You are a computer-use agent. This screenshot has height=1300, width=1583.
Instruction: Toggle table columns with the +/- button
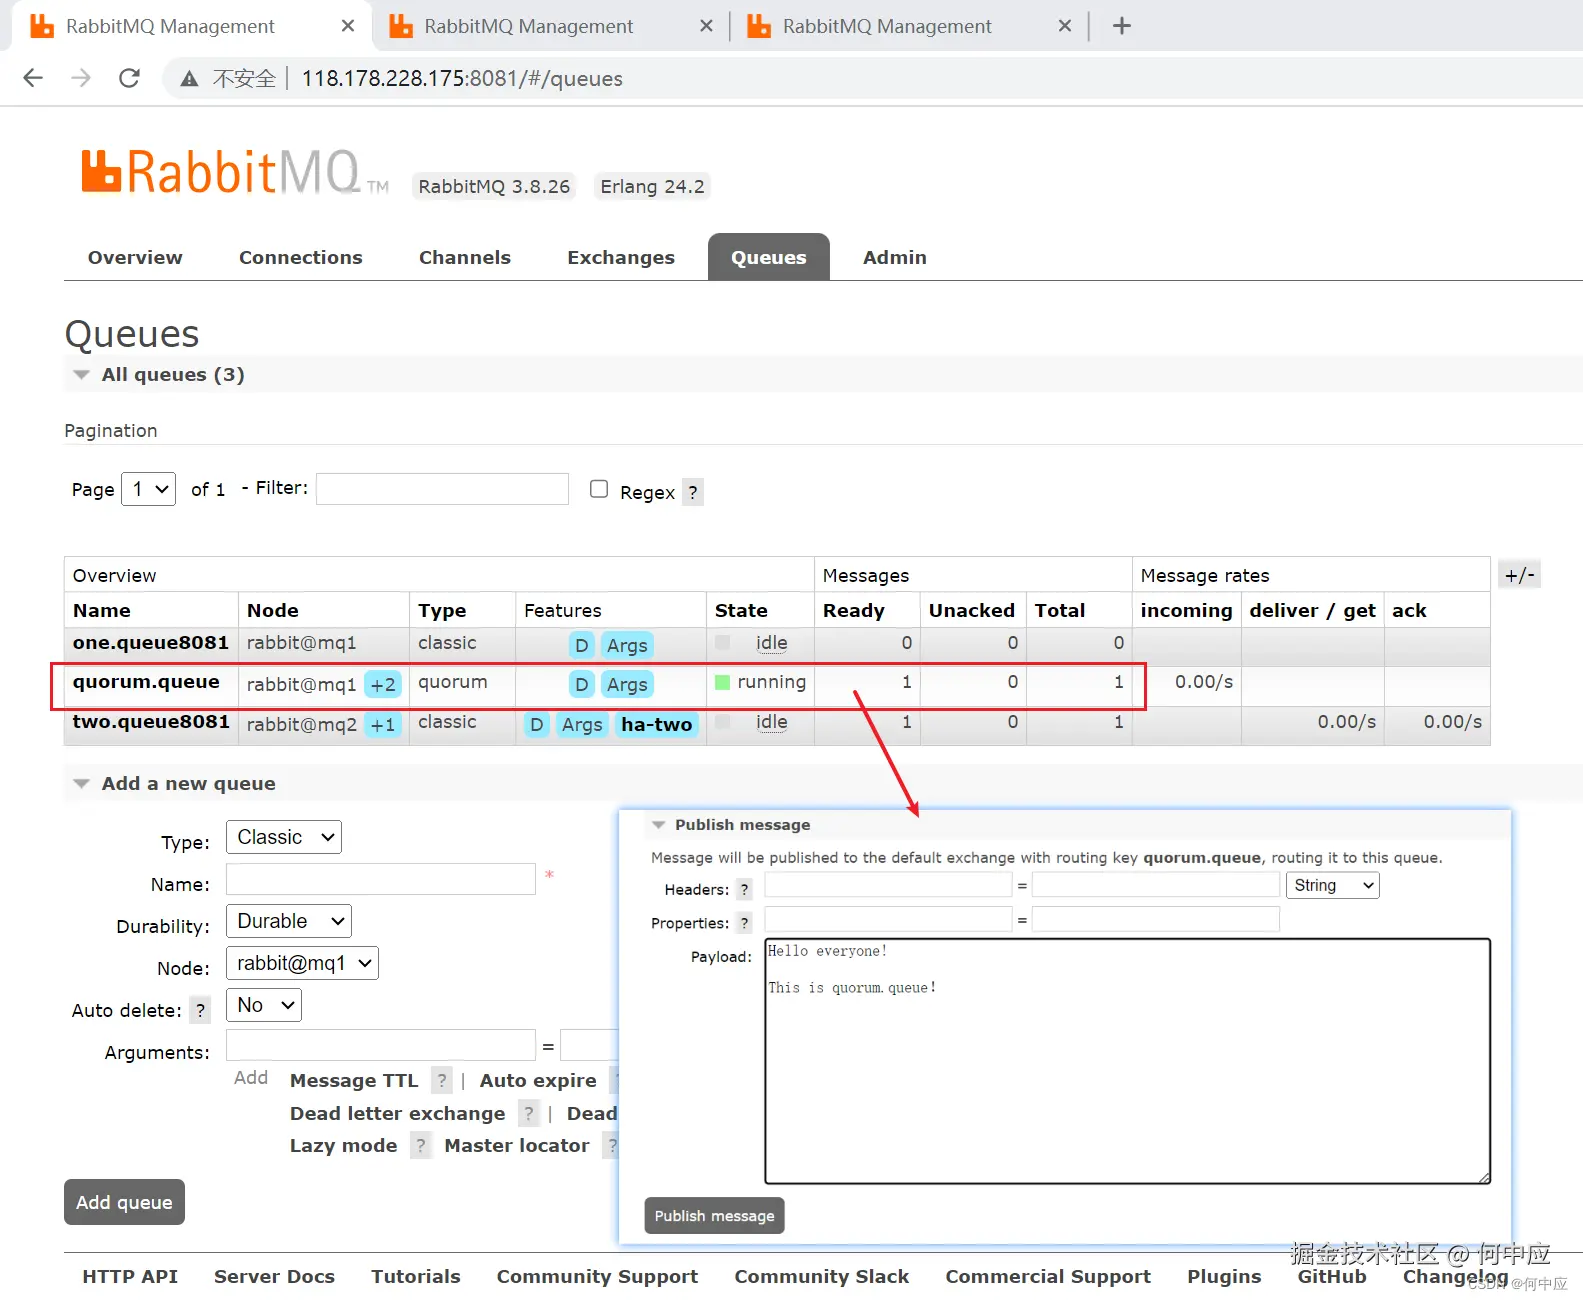[1520, 574]
